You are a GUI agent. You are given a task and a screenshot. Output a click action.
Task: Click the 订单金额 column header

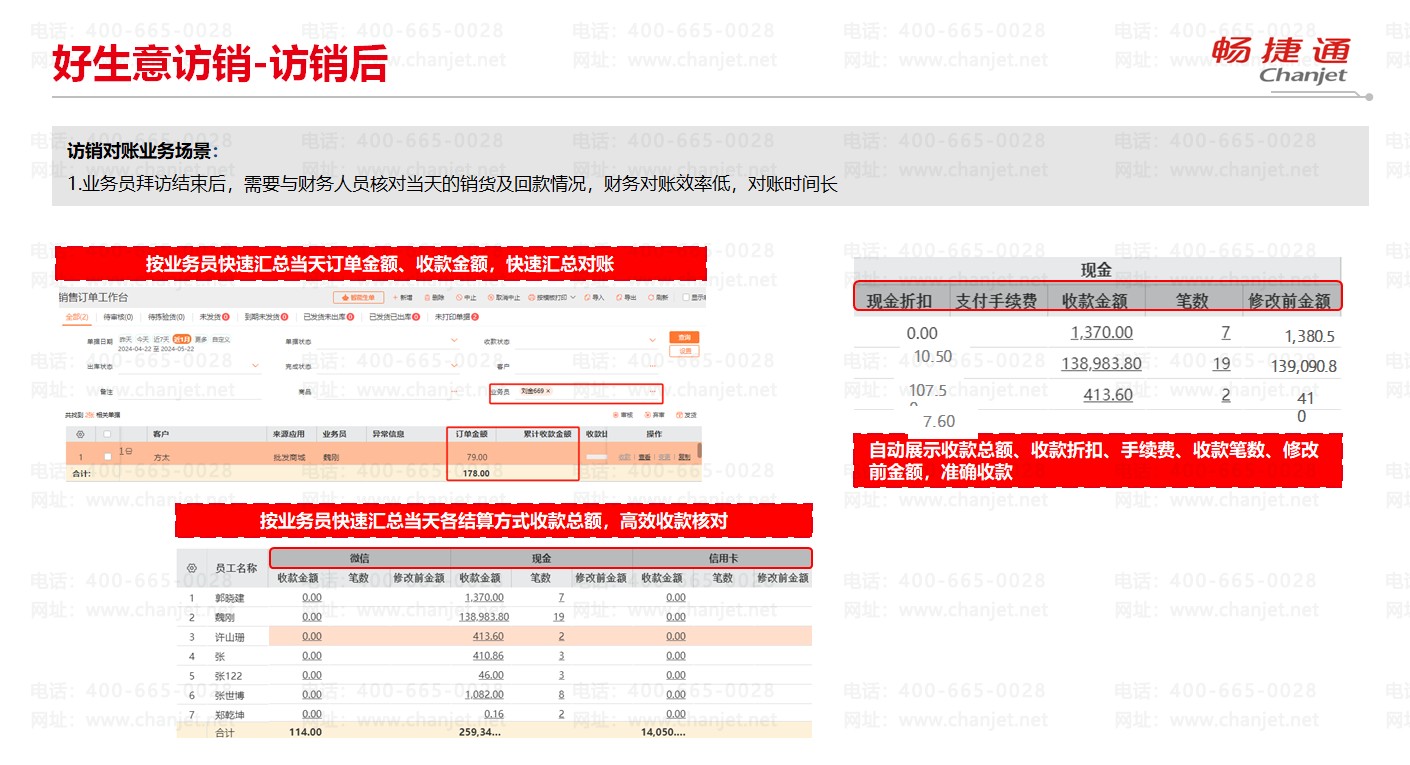(471, 434)
